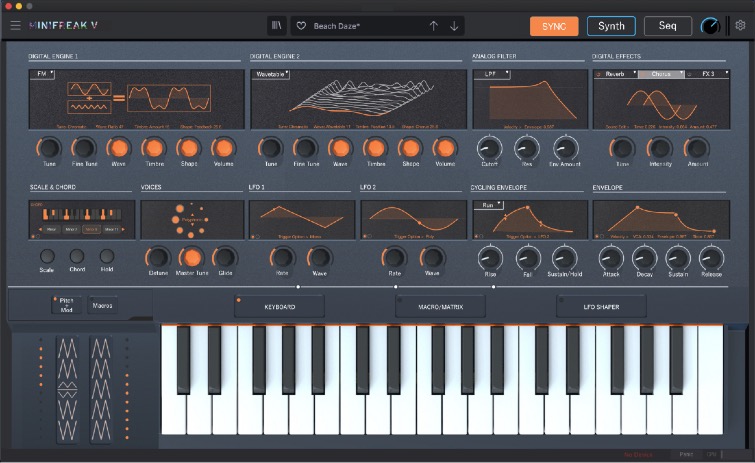Enable the Macros touch strip mode

[102, 306]
